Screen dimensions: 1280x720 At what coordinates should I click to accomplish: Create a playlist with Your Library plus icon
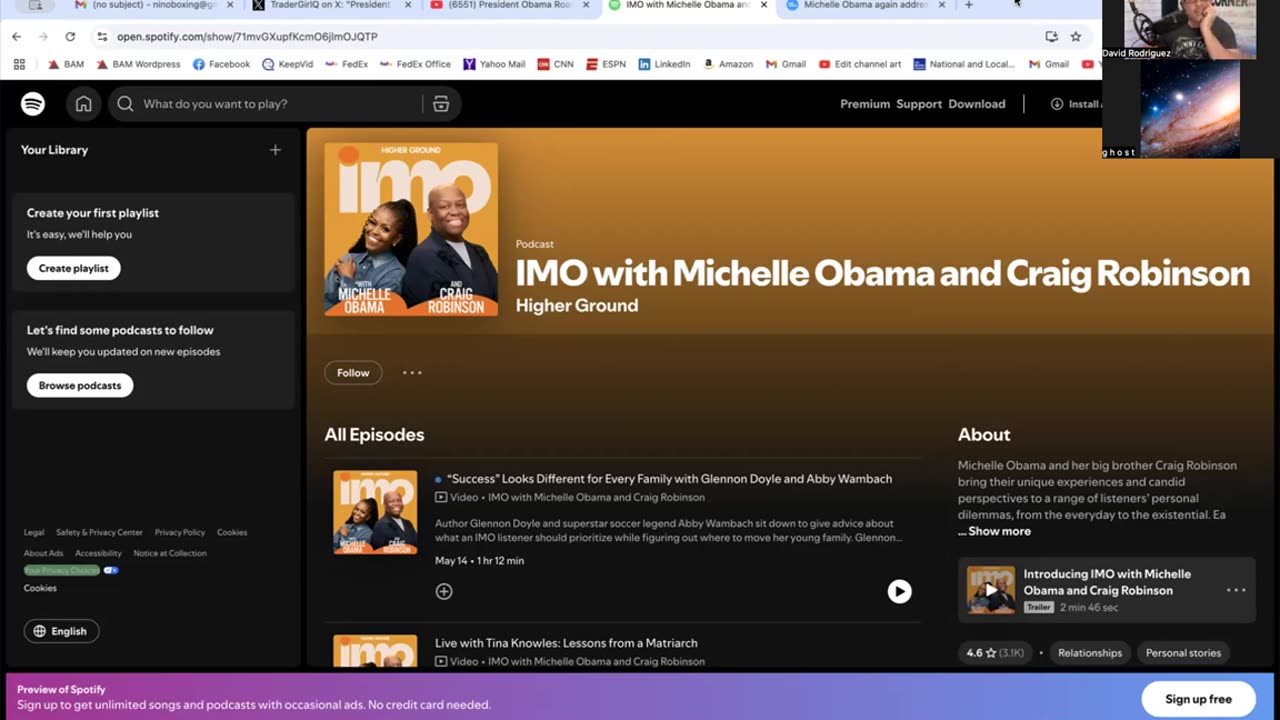(275, 150)
